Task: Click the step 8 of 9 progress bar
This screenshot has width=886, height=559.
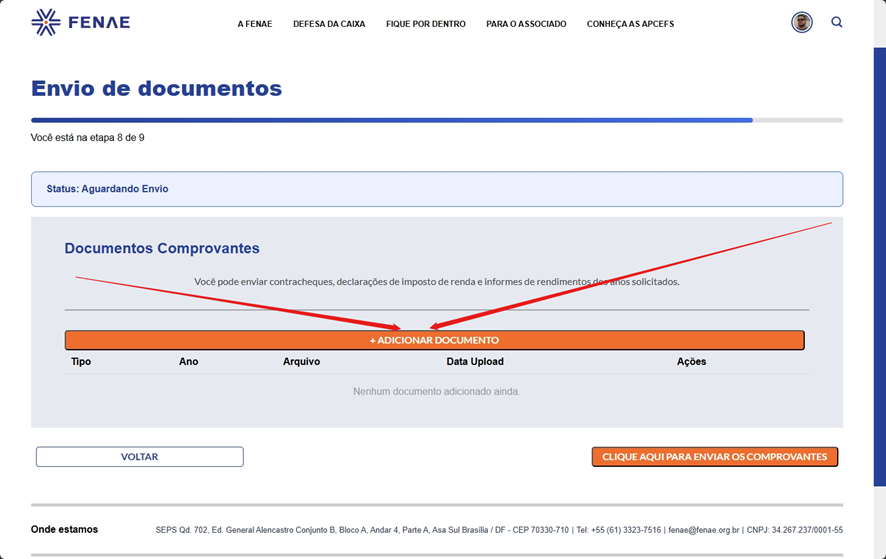Action: (436, 120)
